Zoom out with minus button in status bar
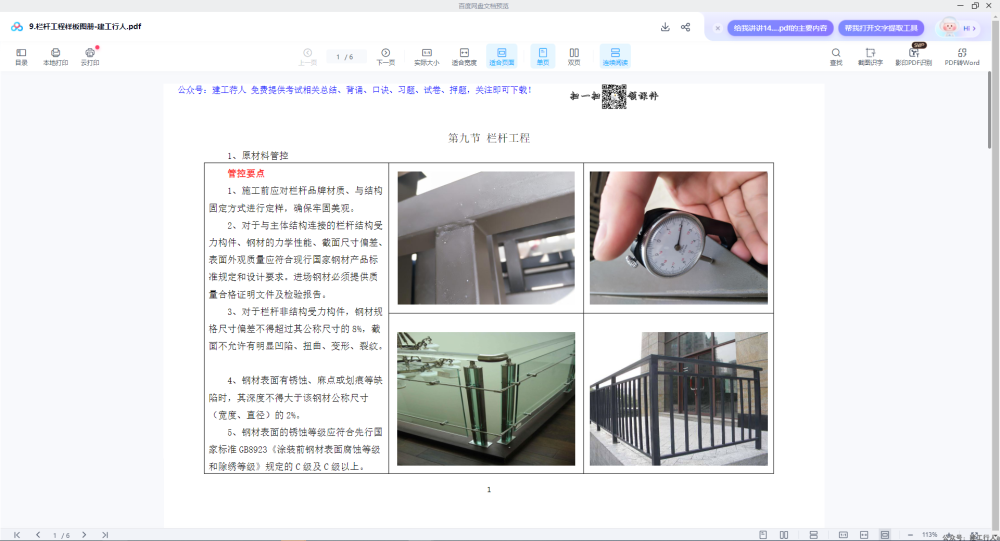The width and height of the screenshot is (1000, 541). tap(910, 535)
